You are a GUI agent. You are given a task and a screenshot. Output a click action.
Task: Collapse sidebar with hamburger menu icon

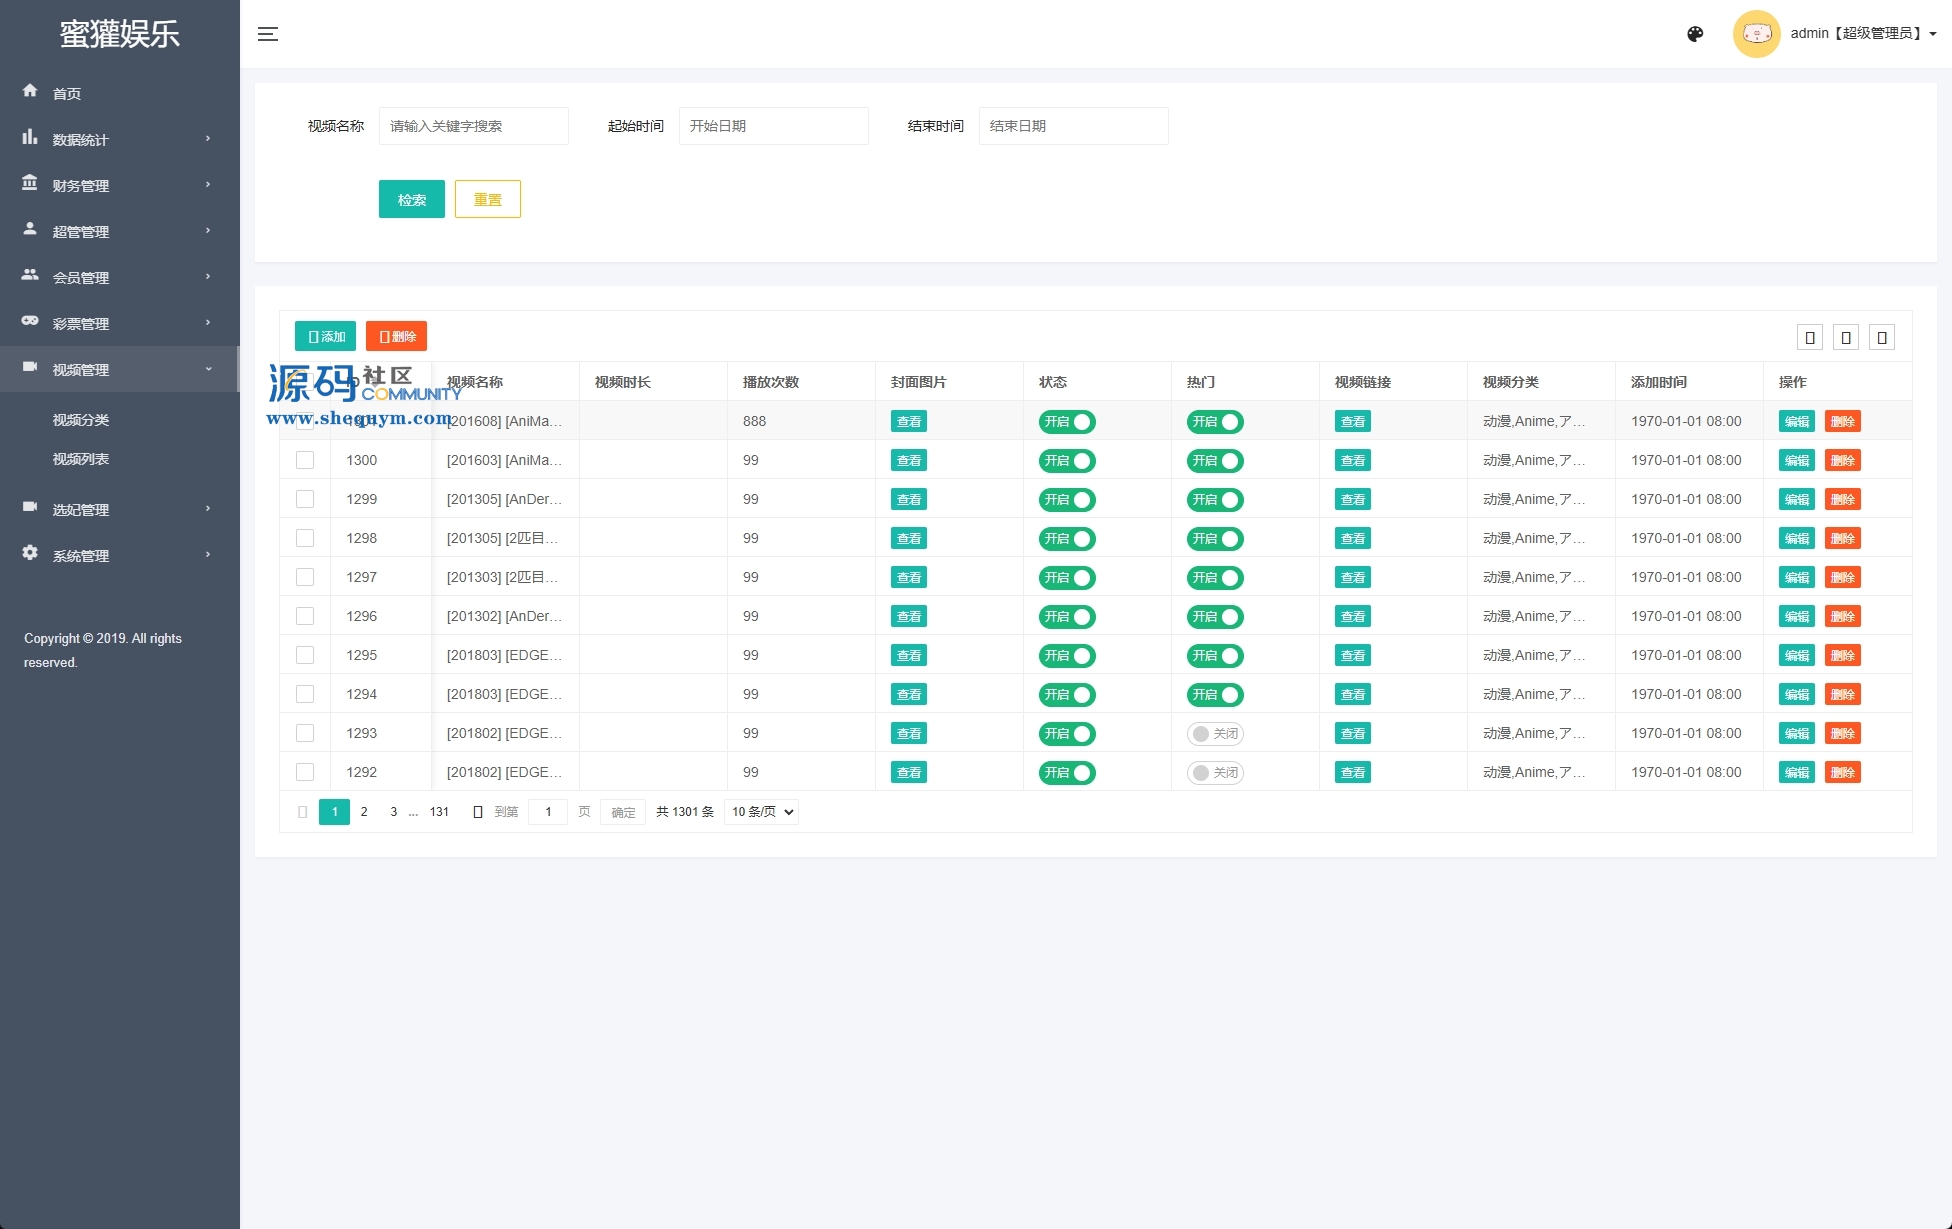tap(268, 34)
